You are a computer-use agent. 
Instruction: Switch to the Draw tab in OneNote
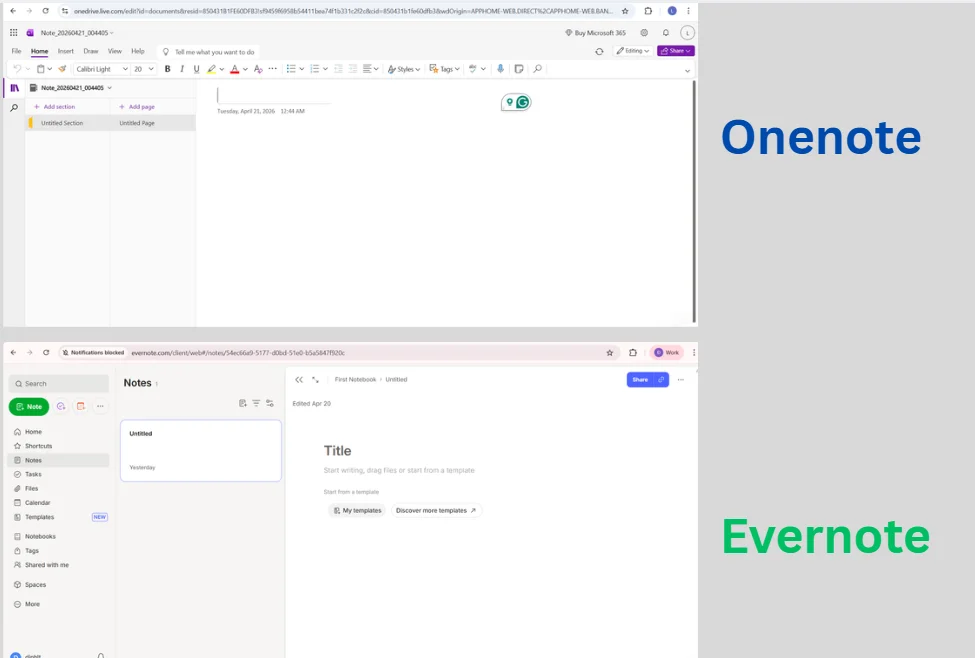pos(91,51)
